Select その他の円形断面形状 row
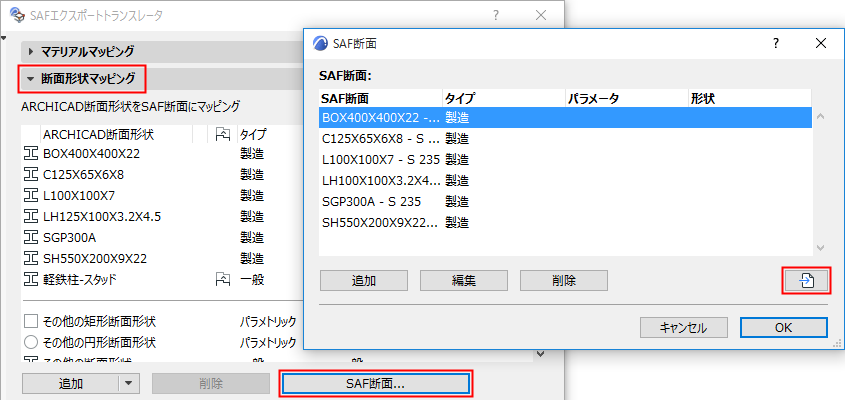845x400 pixels. [x=163, y=342]
